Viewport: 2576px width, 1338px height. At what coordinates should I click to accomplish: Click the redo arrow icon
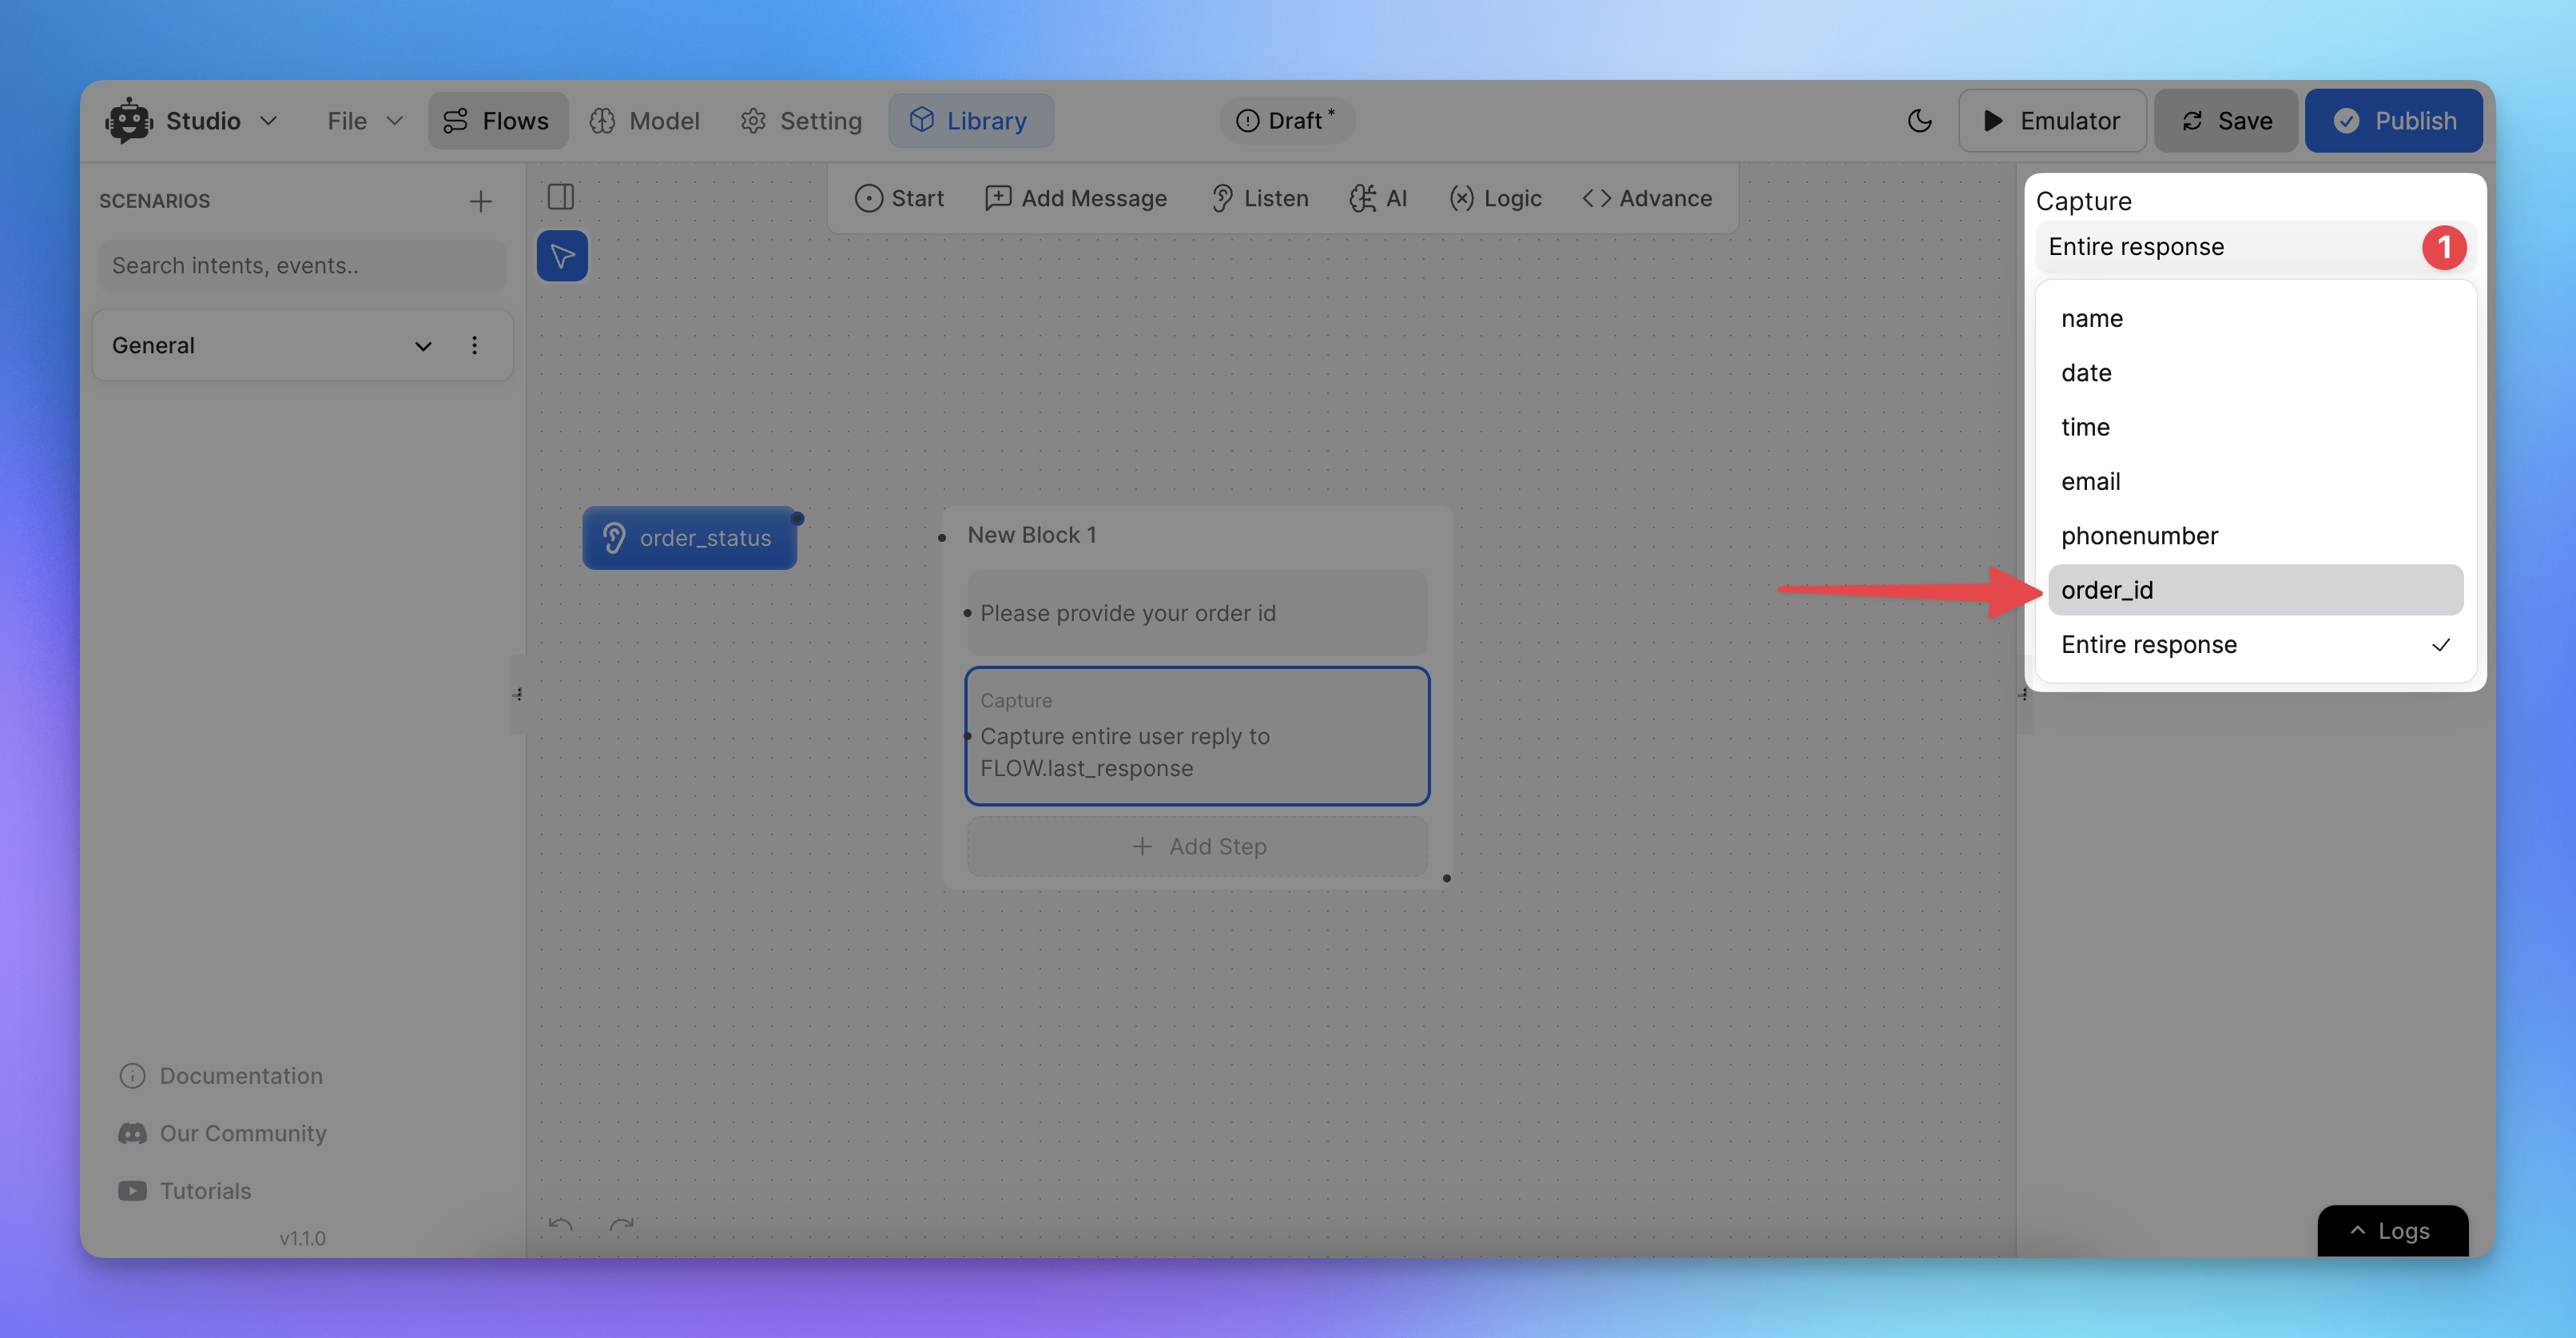pos(622,1225)
